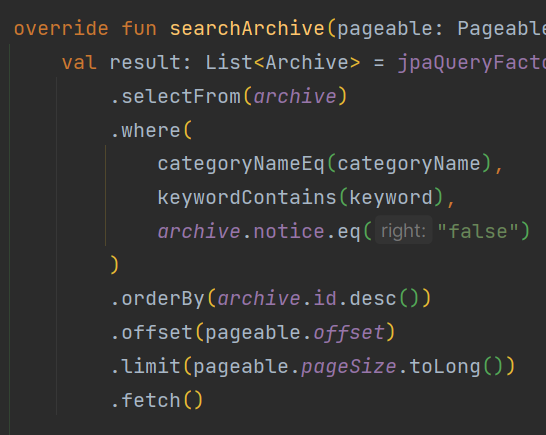The height and width of the screenshot is (435, 546).
Task: Click the List<Archive> type annotation
Action: tap(283, 63)
